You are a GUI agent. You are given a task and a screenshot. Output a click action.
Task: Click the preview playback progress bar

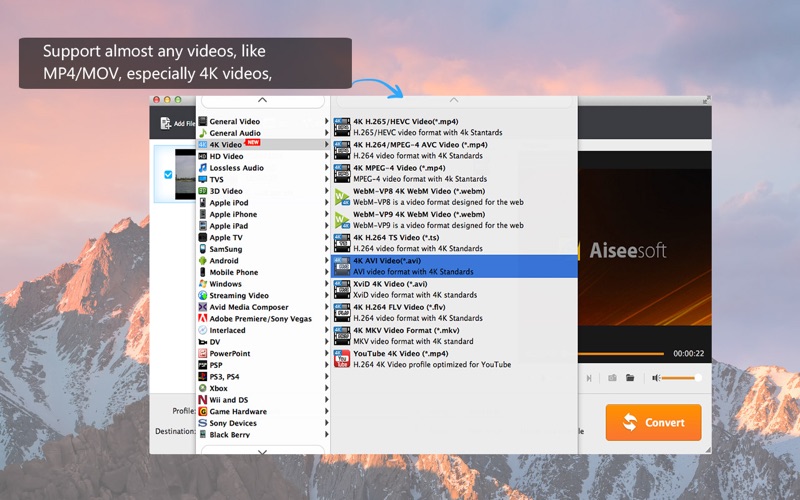click(x=621, y=354)
